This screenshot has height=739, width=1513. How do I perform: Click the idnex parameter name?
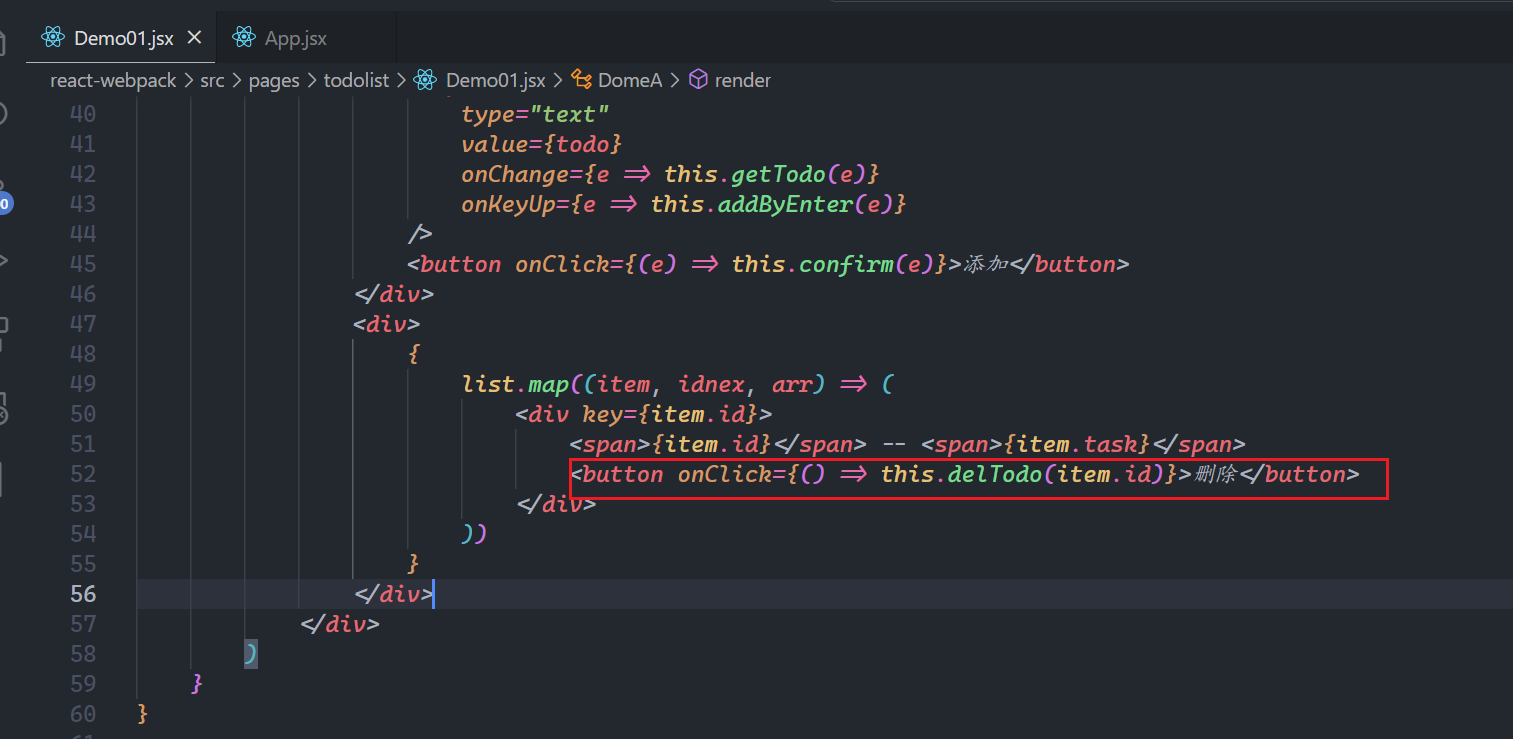click(711, 384)
